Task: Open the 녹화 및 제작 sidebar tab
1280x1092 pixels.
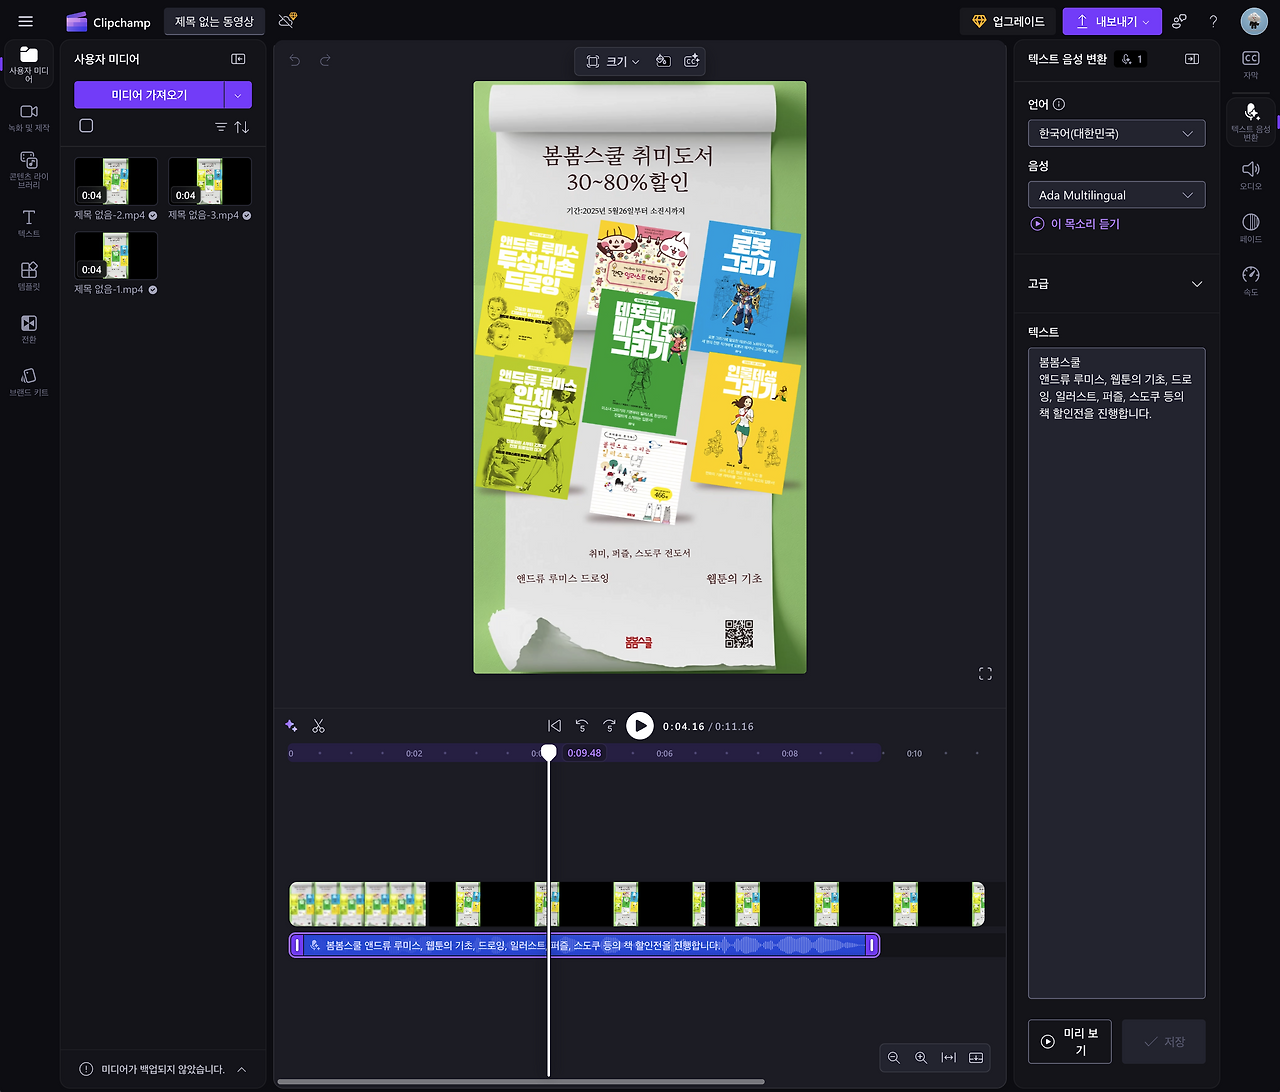Action: click(x=29, y=117)
